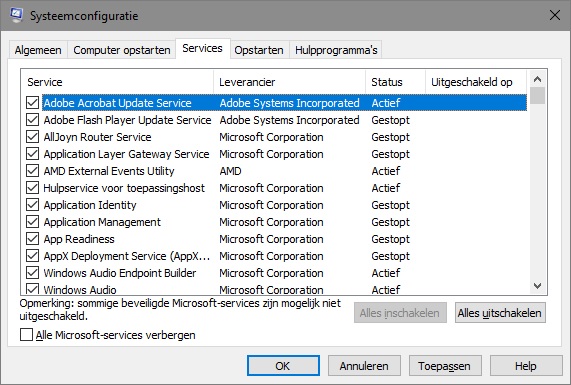The height and width of the screenshot is (385, 571).
Task: Click the Alles inschakelen button
Action: coord(400,313)
